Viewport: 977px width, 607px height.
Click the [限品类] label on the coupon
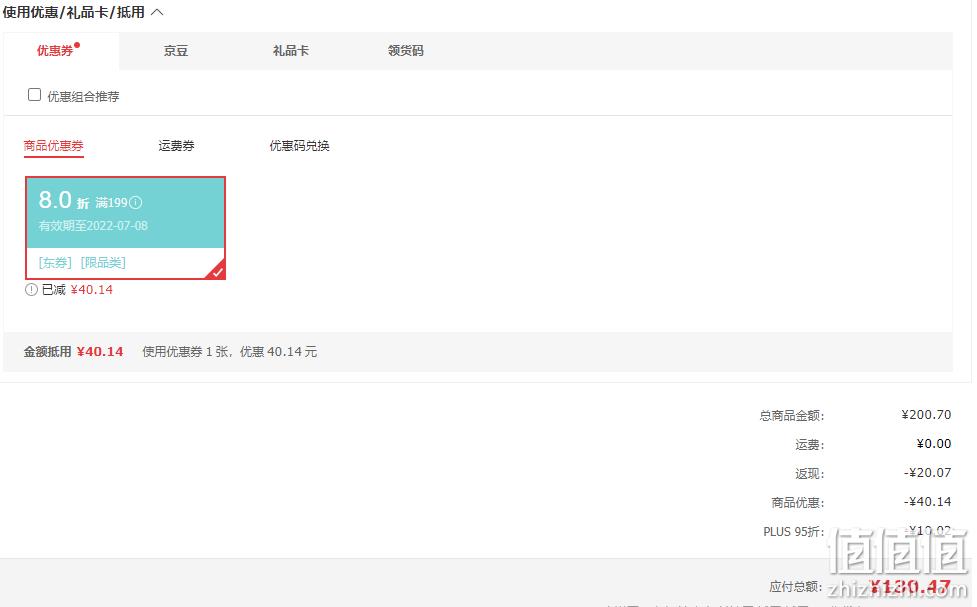coord(103,262)
